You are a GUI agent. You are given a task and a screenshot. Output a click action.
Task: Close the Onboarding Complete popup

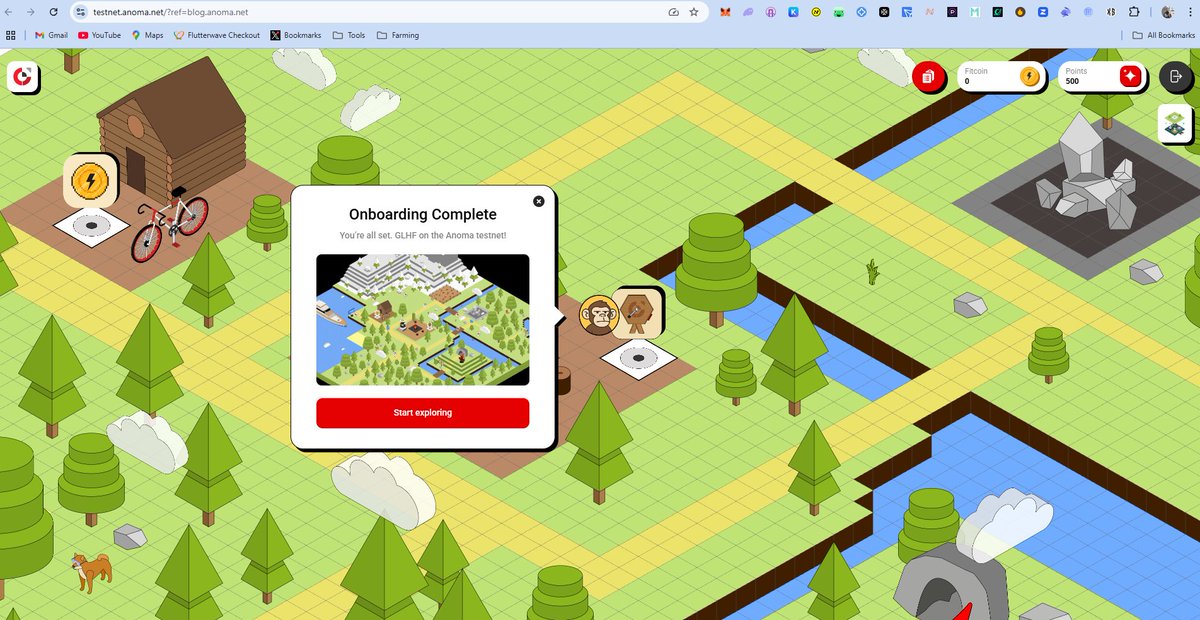[x=539, y=201]
